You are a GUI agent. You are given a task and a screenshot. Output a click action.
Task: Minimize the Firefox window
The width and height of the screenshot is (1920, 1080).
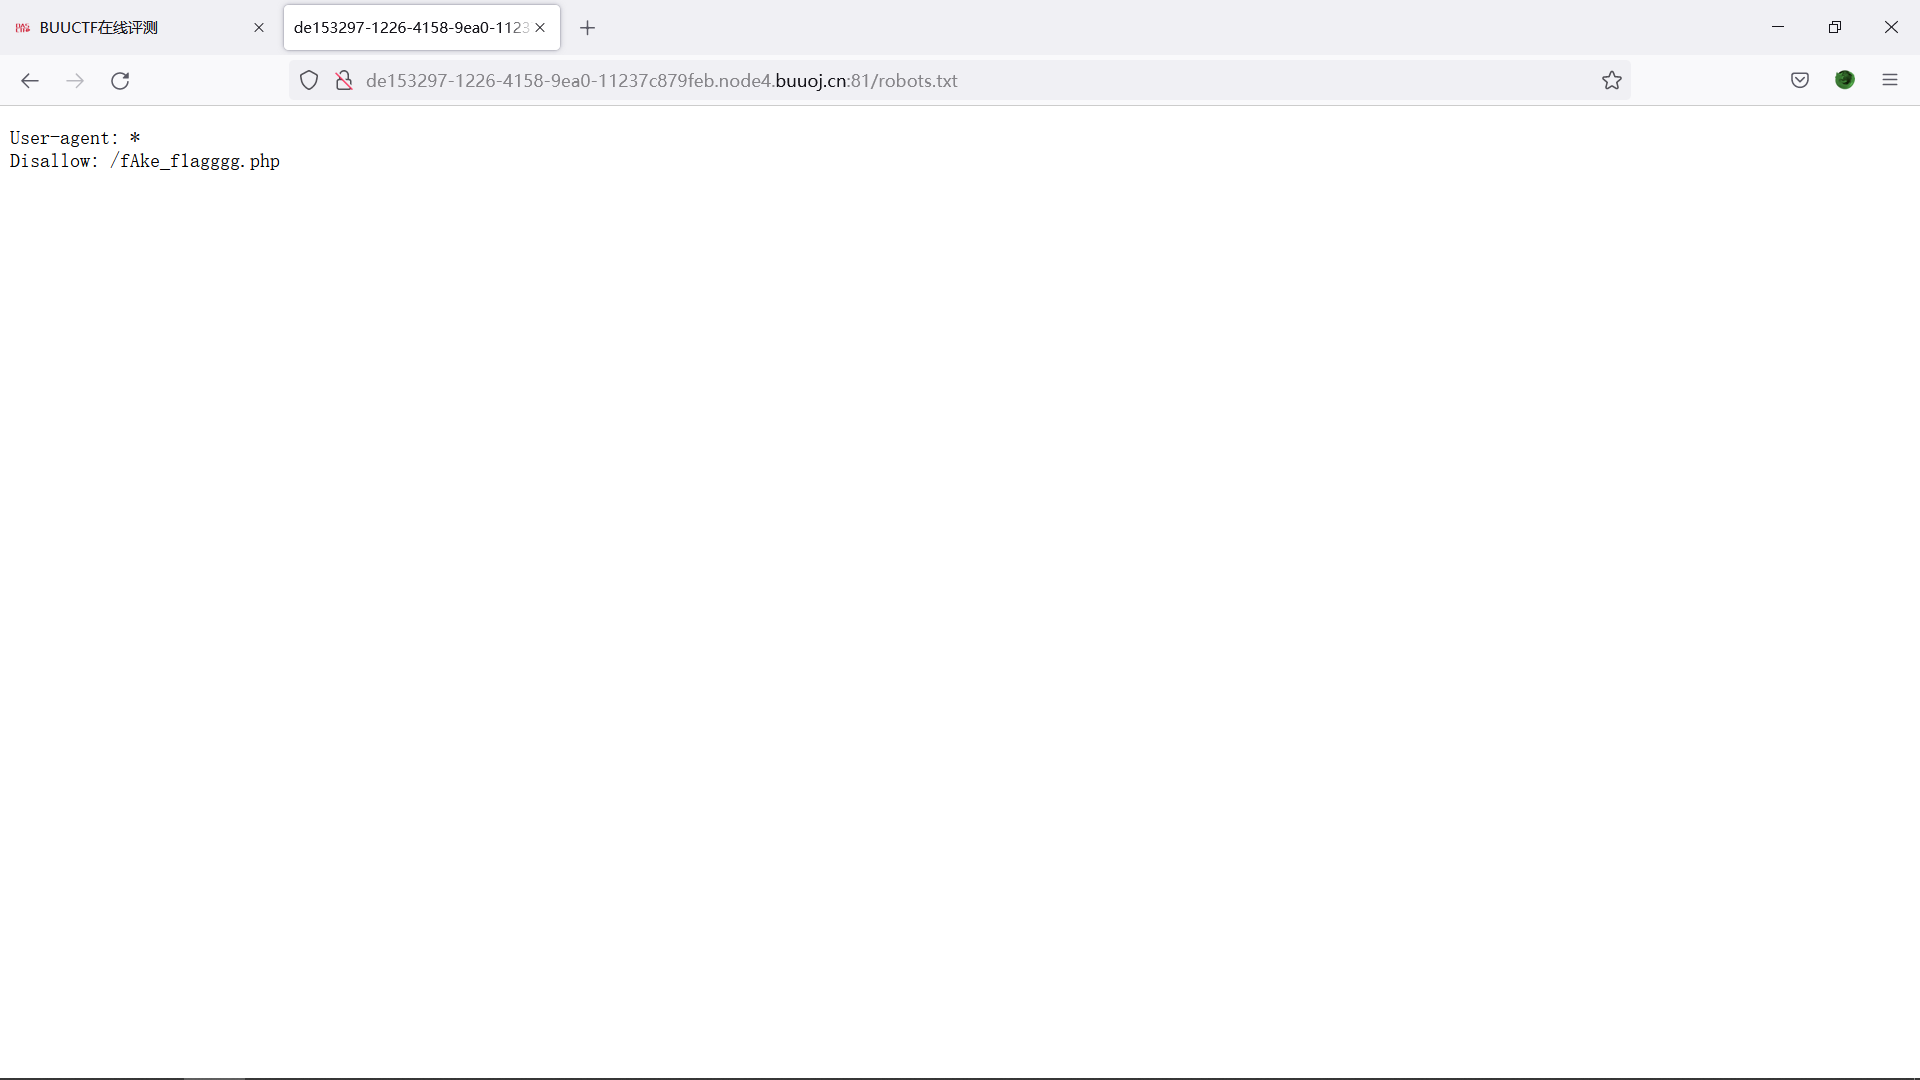coord(1778,27)
